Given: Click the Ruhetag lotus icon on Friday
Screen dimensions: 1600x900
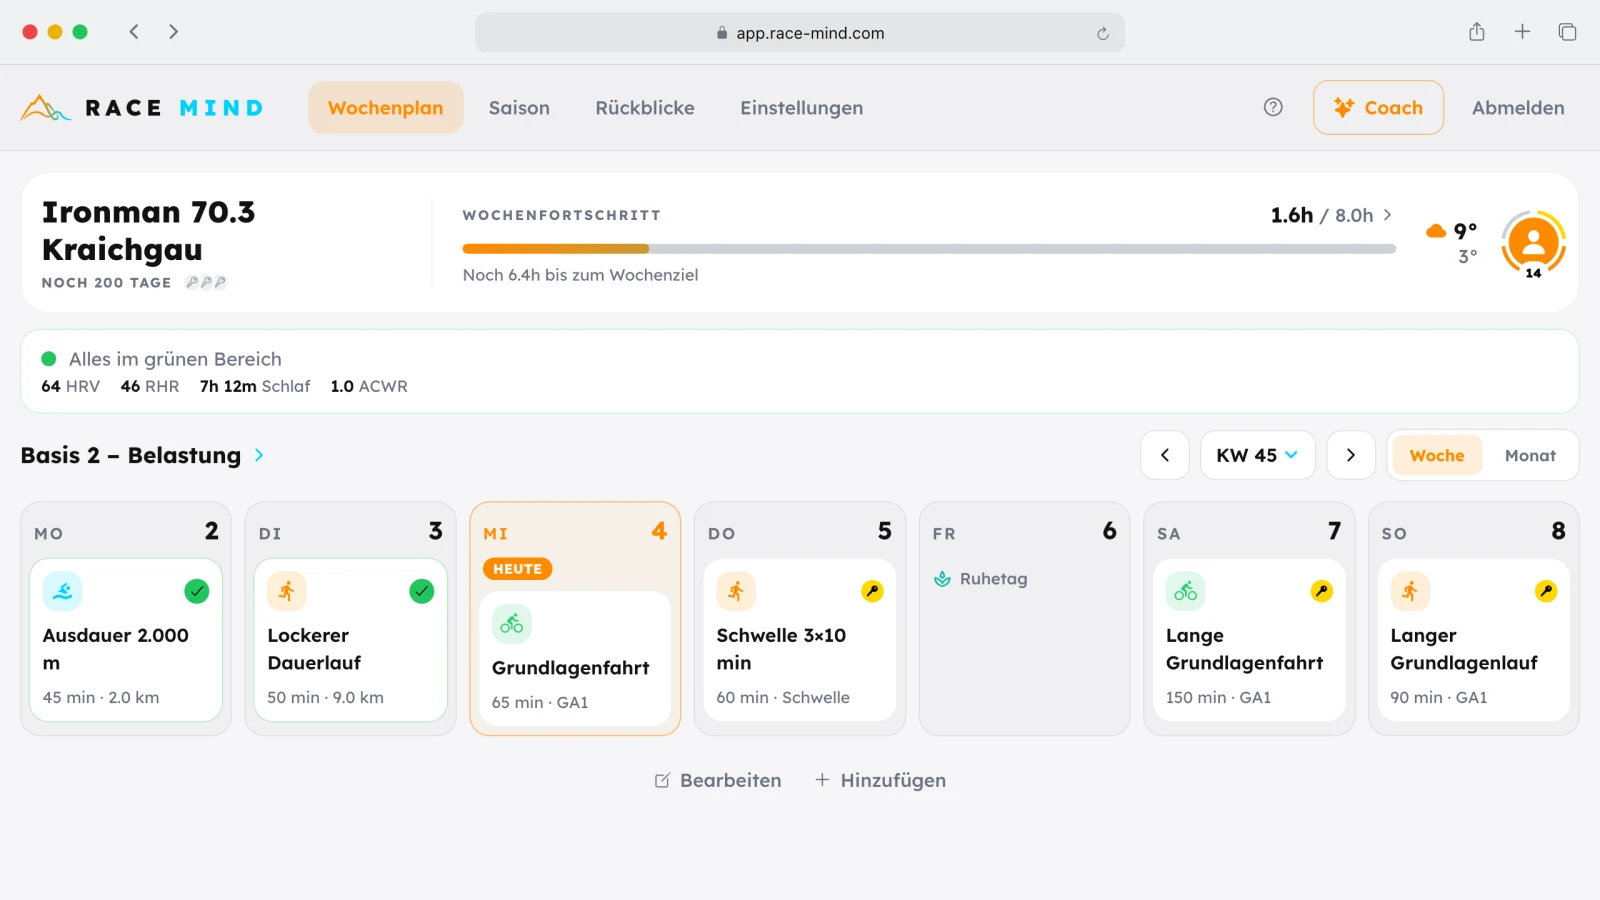Looking at the screenshot, I should point(942,578).
